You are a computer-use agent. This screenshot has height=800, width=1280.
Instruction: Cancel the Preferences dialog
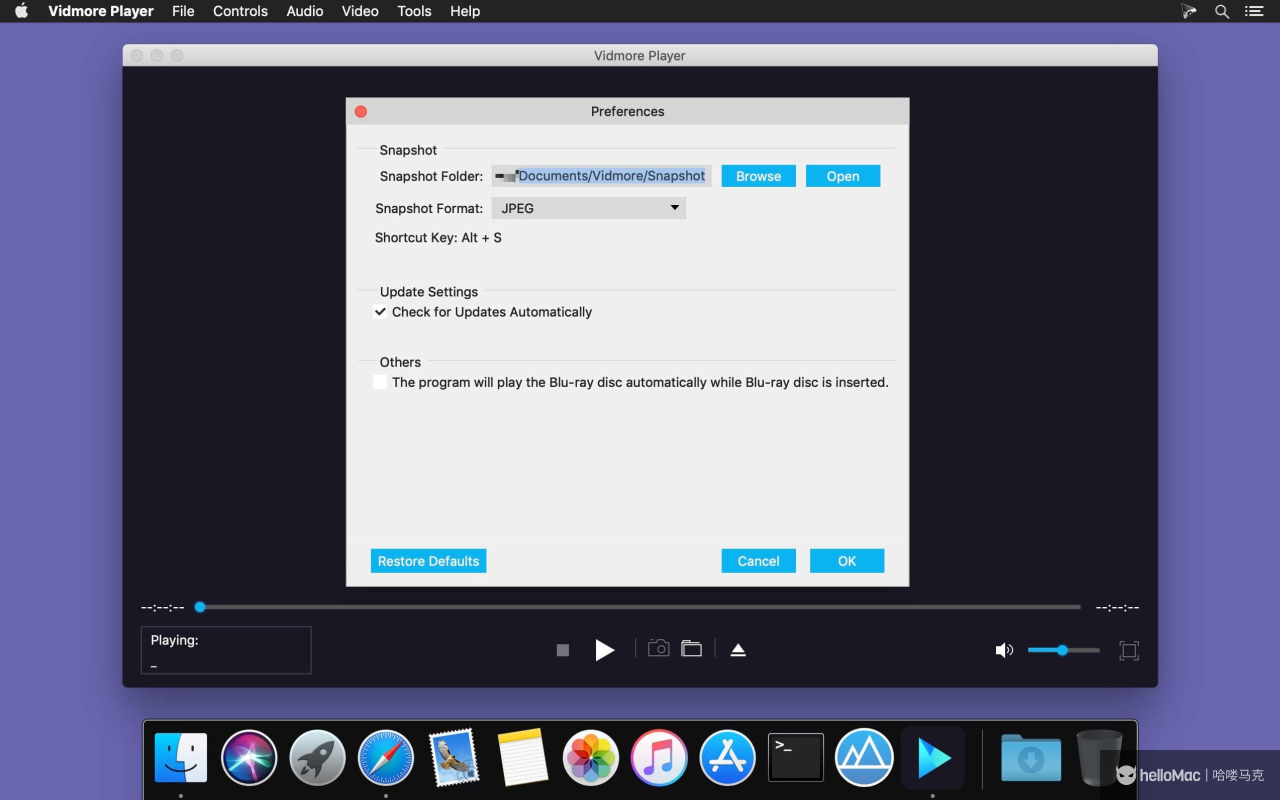[759, 561]
